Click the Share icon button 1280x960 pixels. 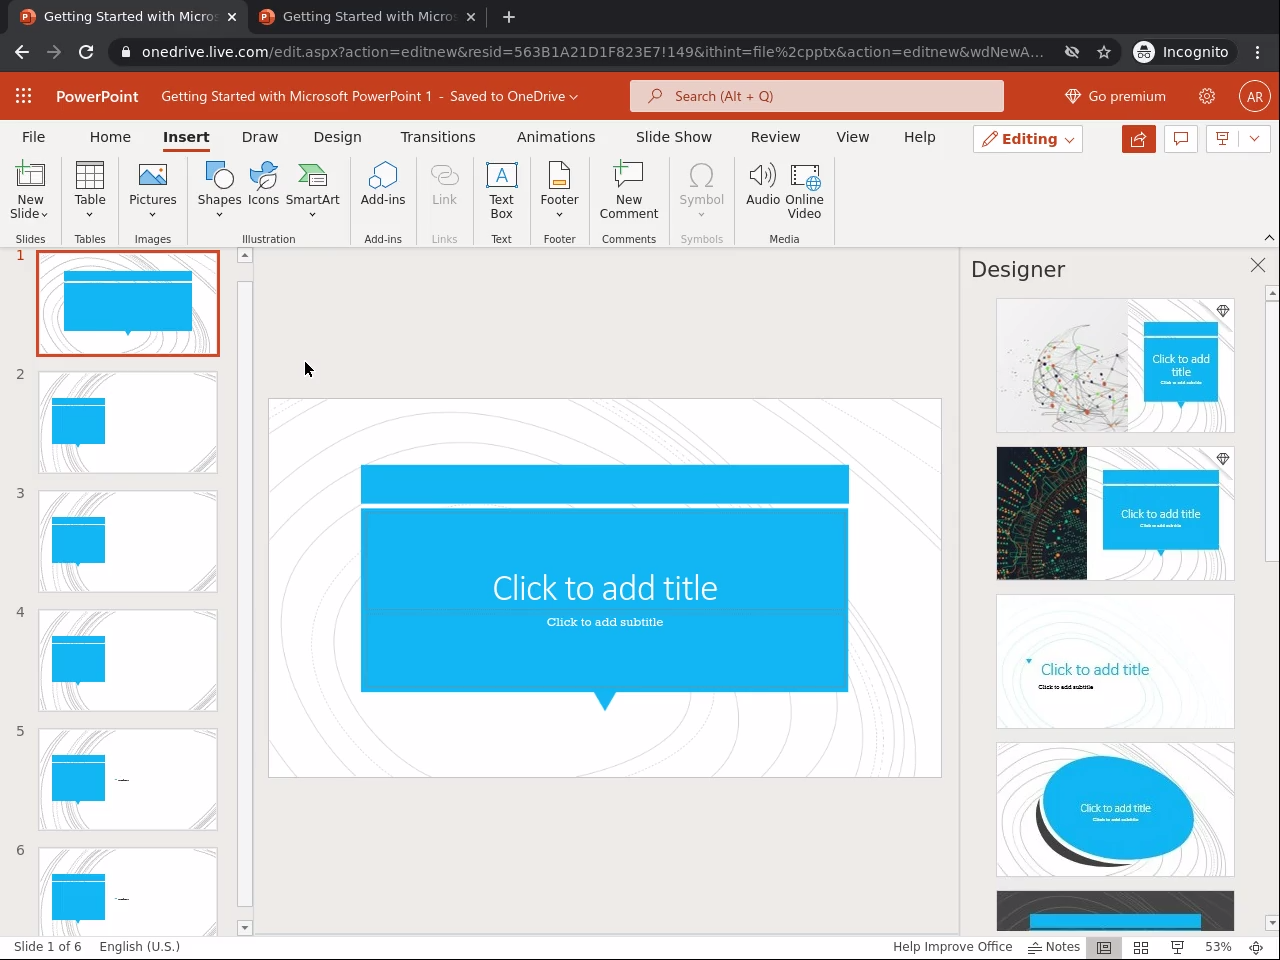click(1138, 139)
